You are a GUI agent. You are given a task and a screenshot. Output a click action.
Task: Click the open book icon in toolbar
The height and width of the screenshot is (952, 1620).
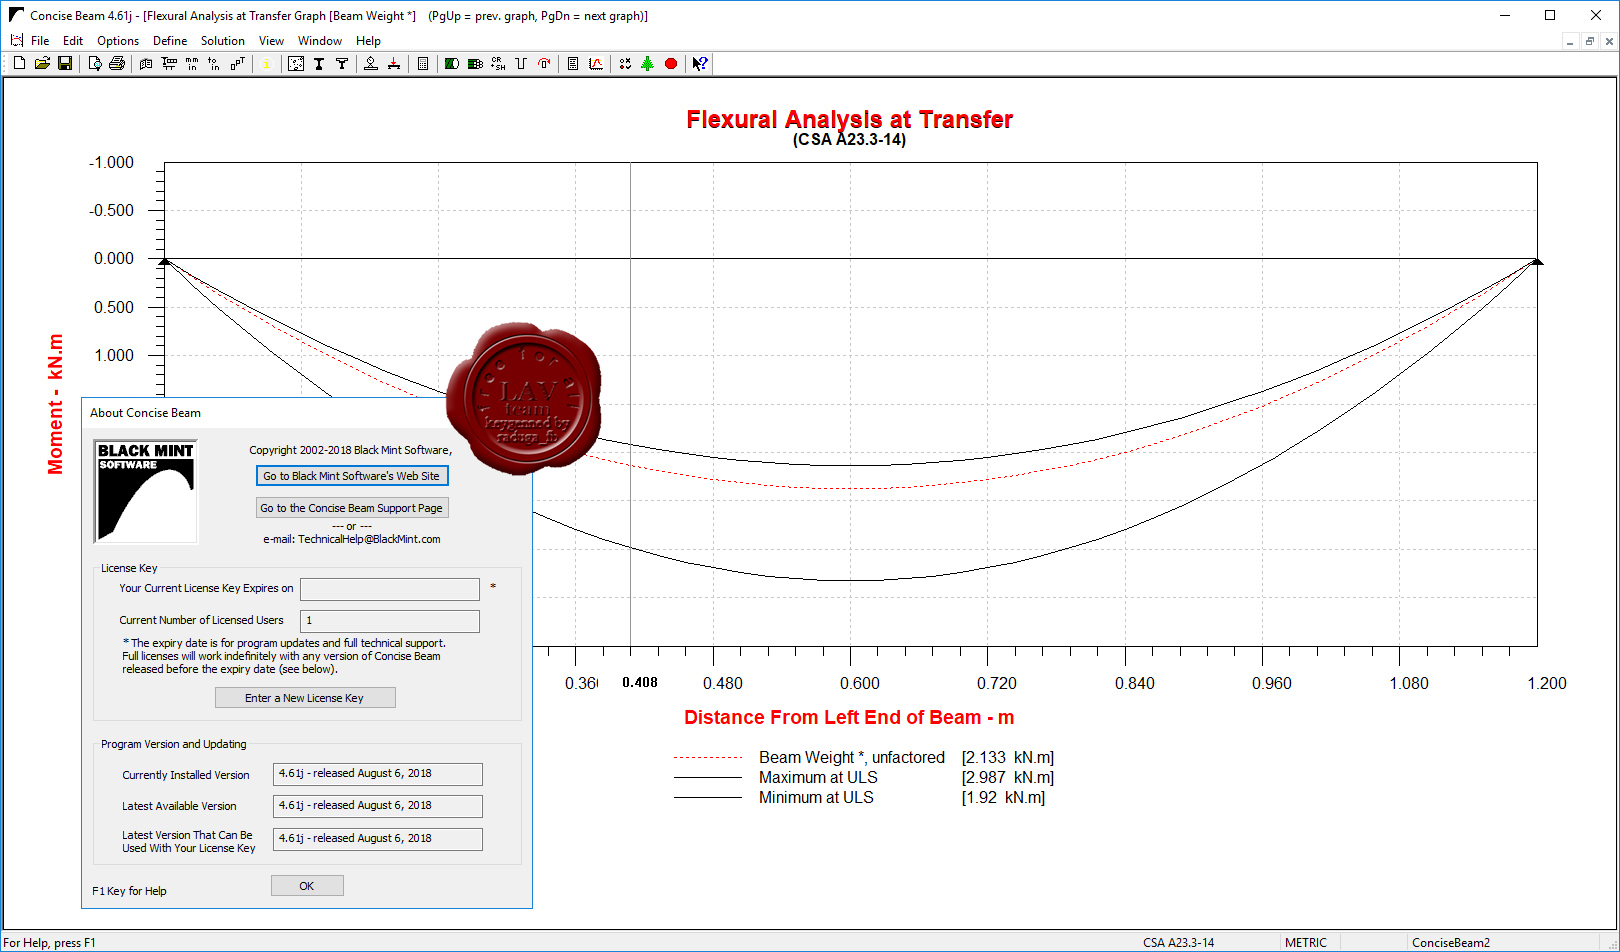146,63
